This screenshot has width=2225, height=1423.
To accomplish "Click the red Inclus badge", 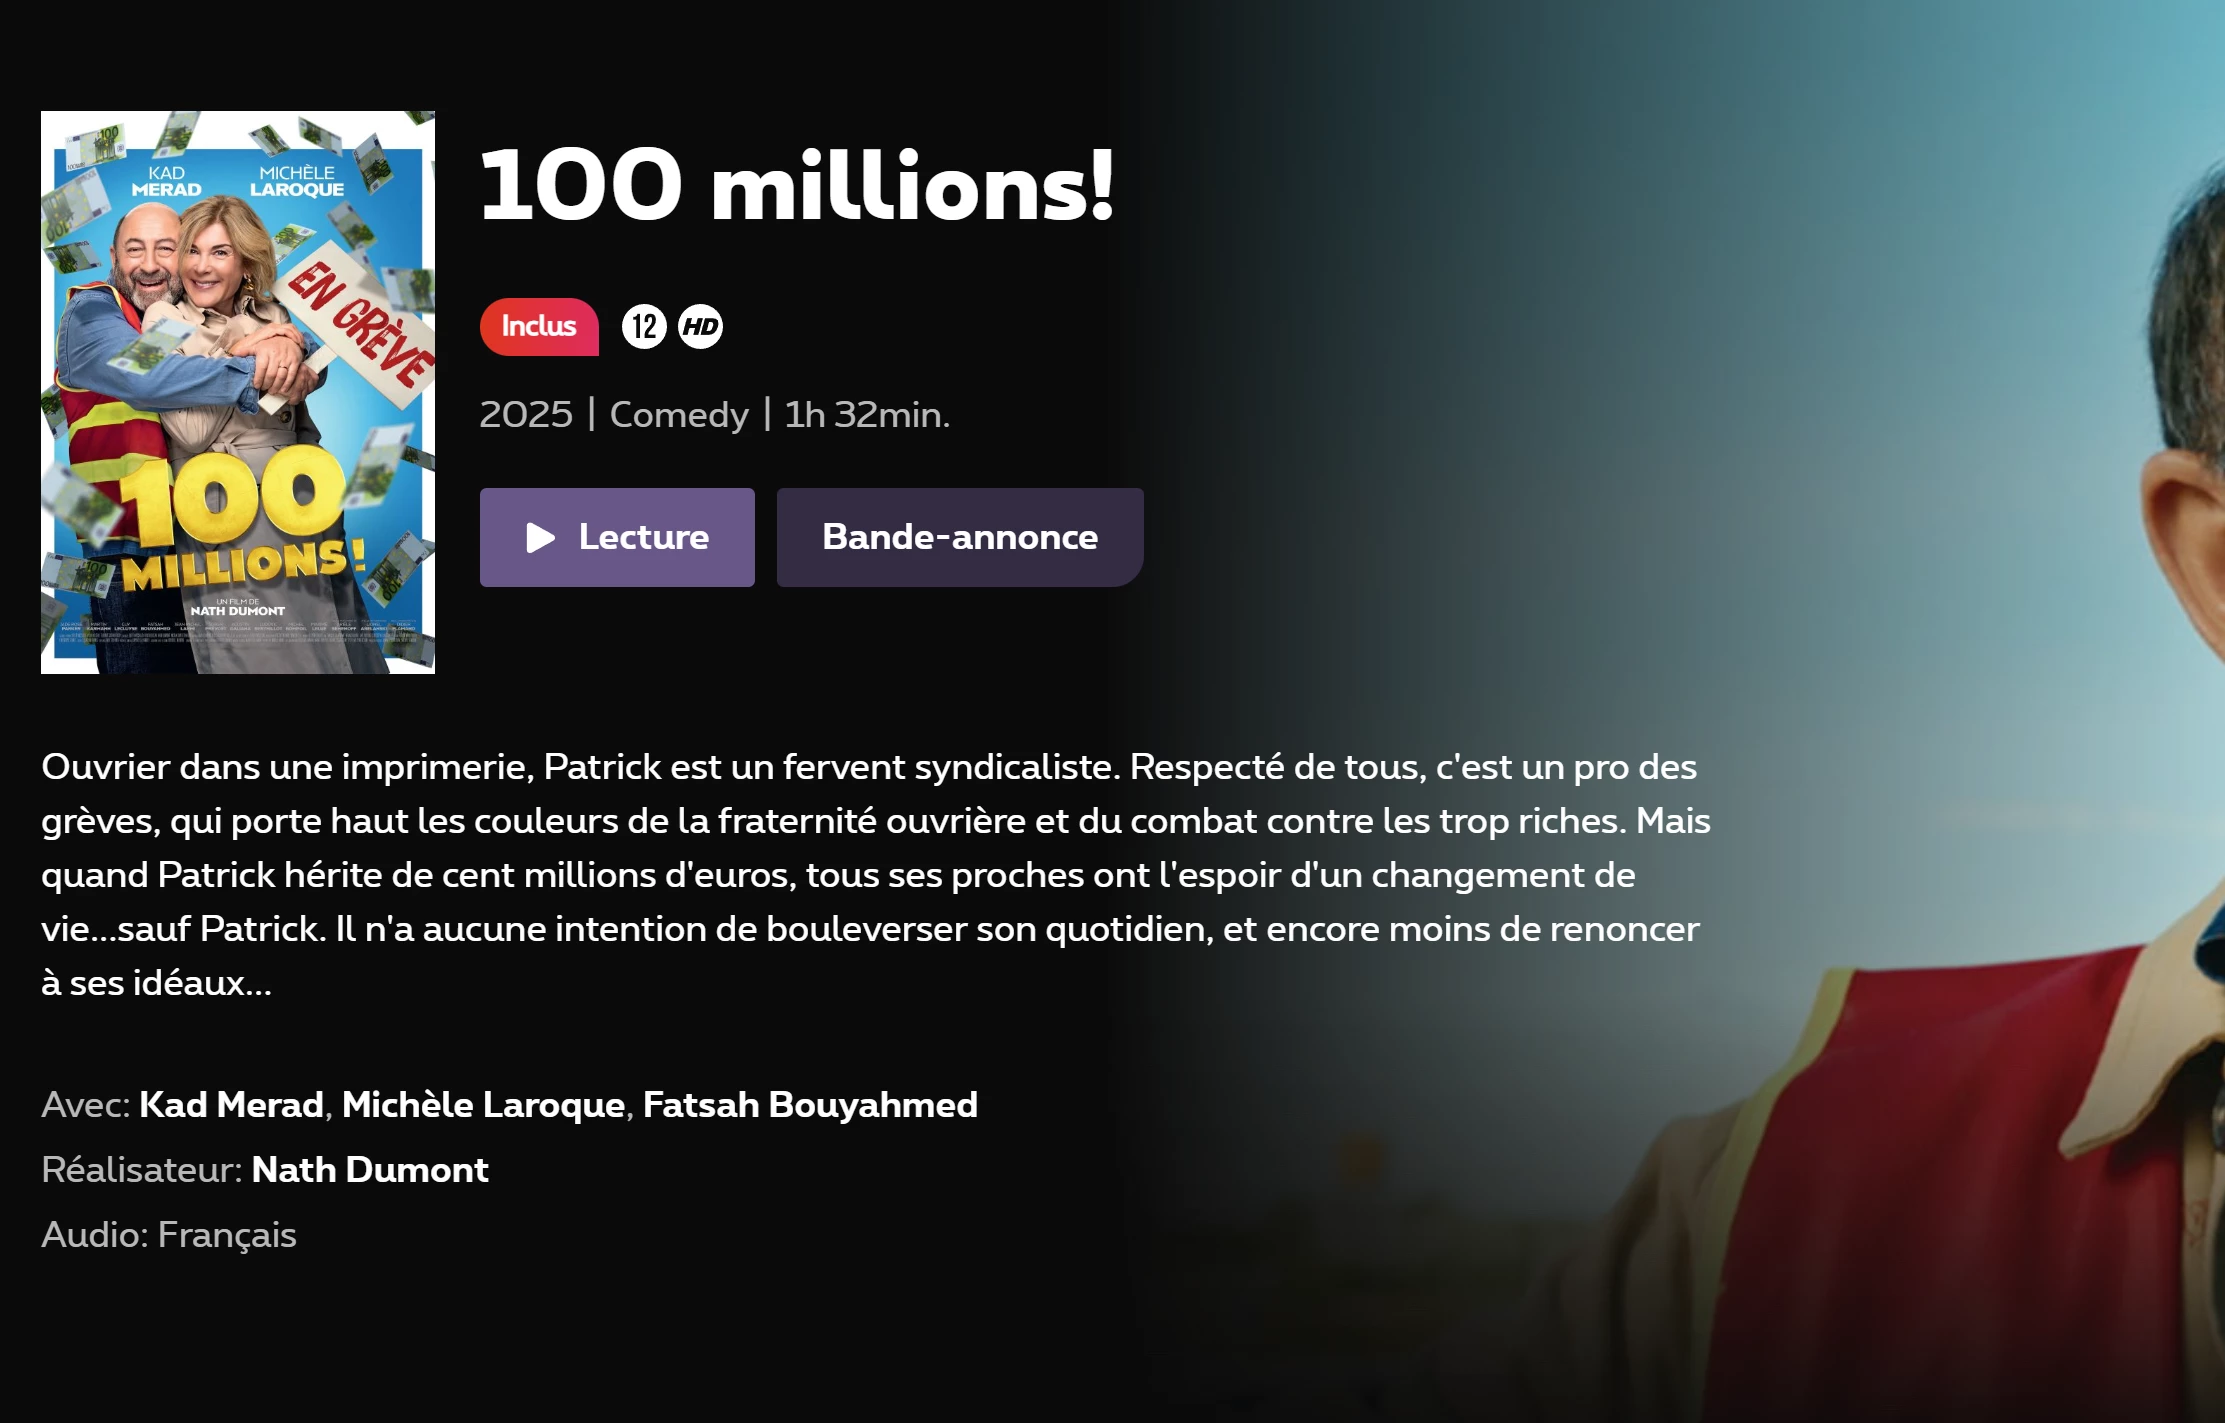I will click(539, 326).
